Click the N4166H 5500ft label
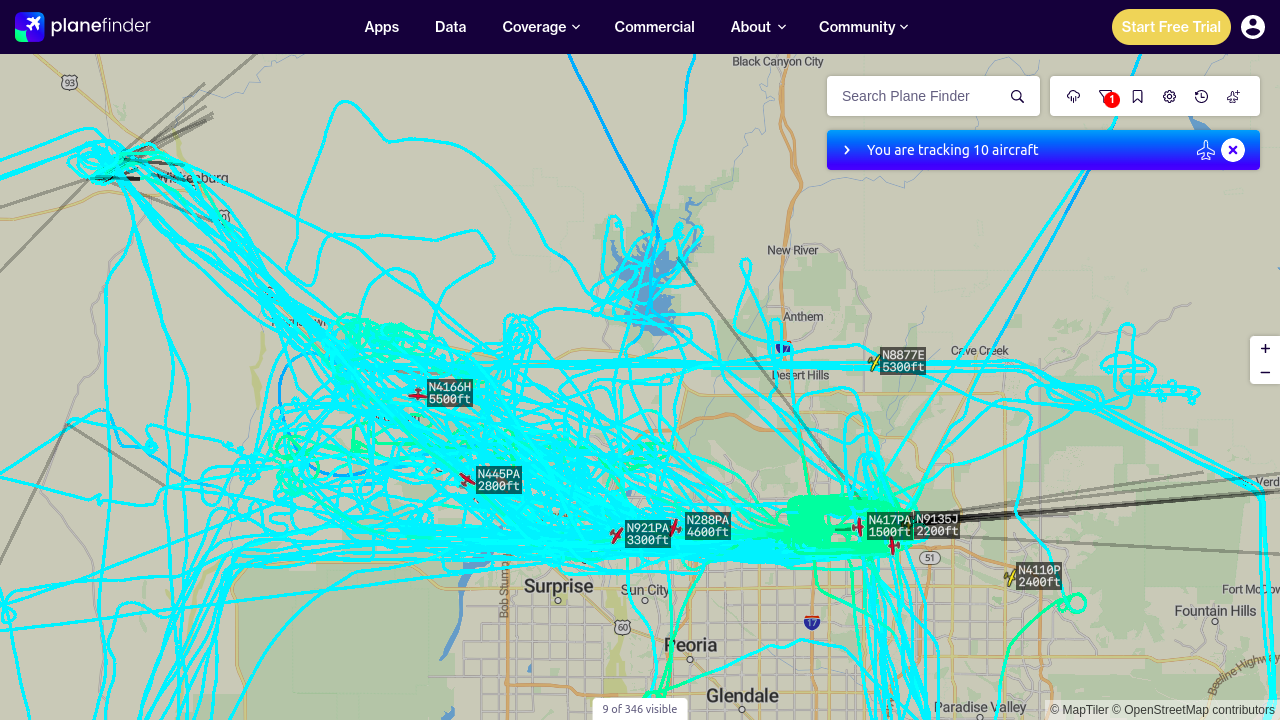This screenshot has height=720, width=1280. pos(449,393)
